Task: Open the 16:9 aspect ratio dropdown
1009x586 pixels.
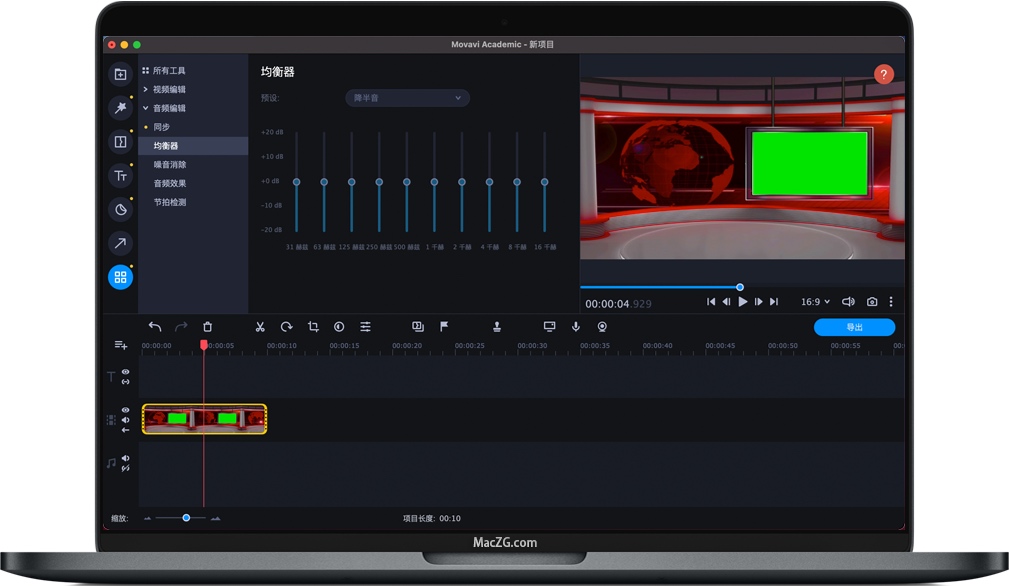Action: (816, 301)
